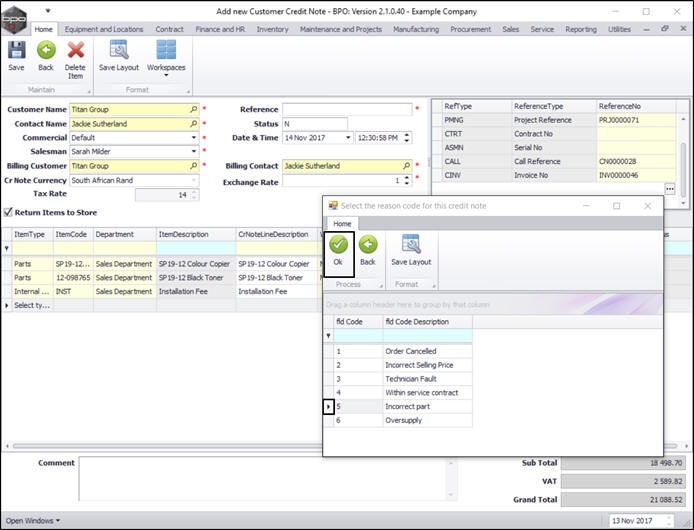Open the Maintenance and Projects tab
694x530 pixels.
(x=341, y=29)
